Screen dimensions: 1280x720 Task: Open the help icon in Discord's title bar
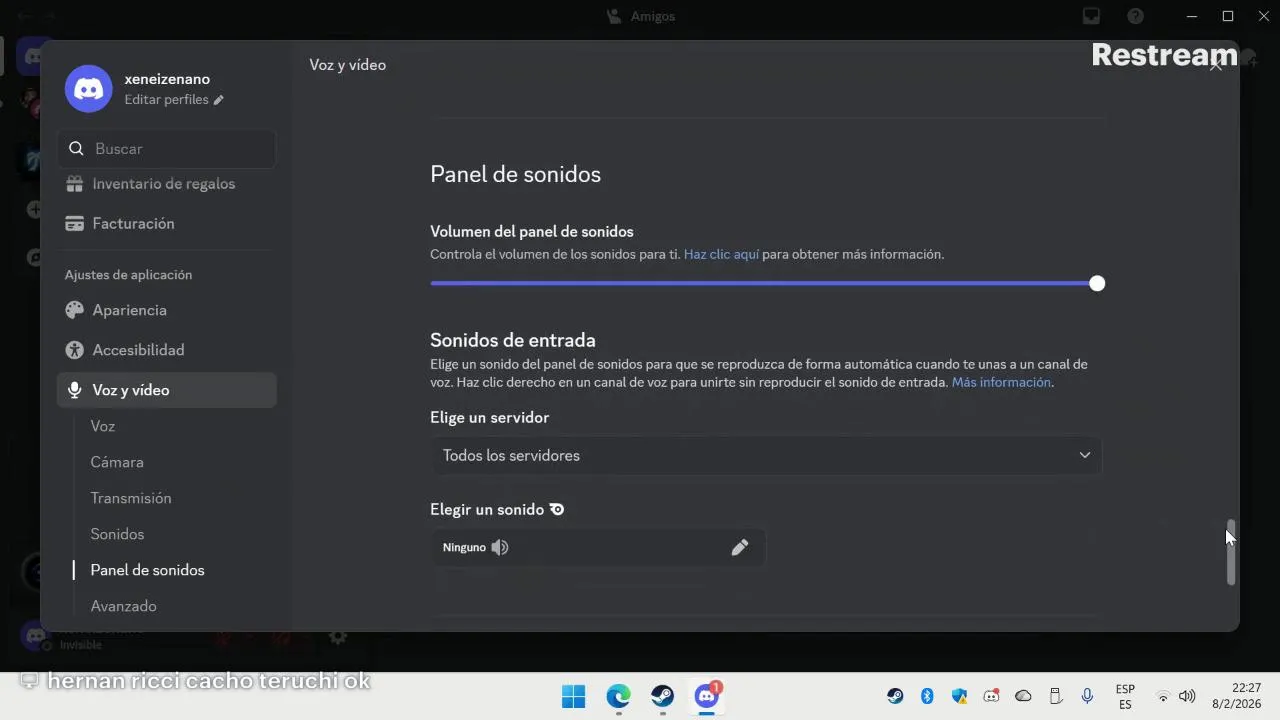[1135, 16]
